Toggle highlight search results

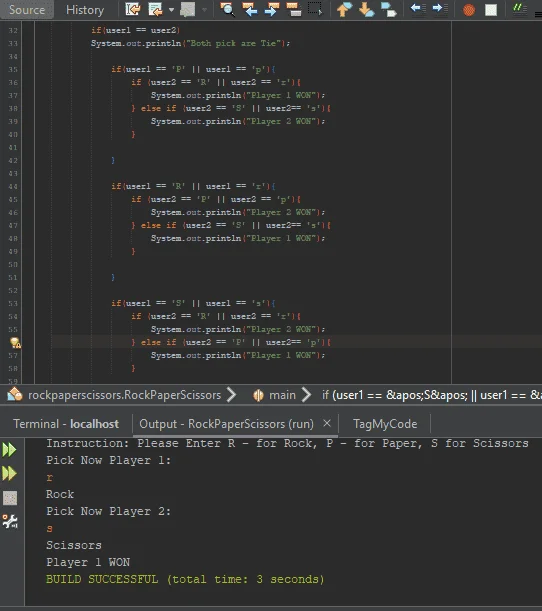tap(294, 9)
